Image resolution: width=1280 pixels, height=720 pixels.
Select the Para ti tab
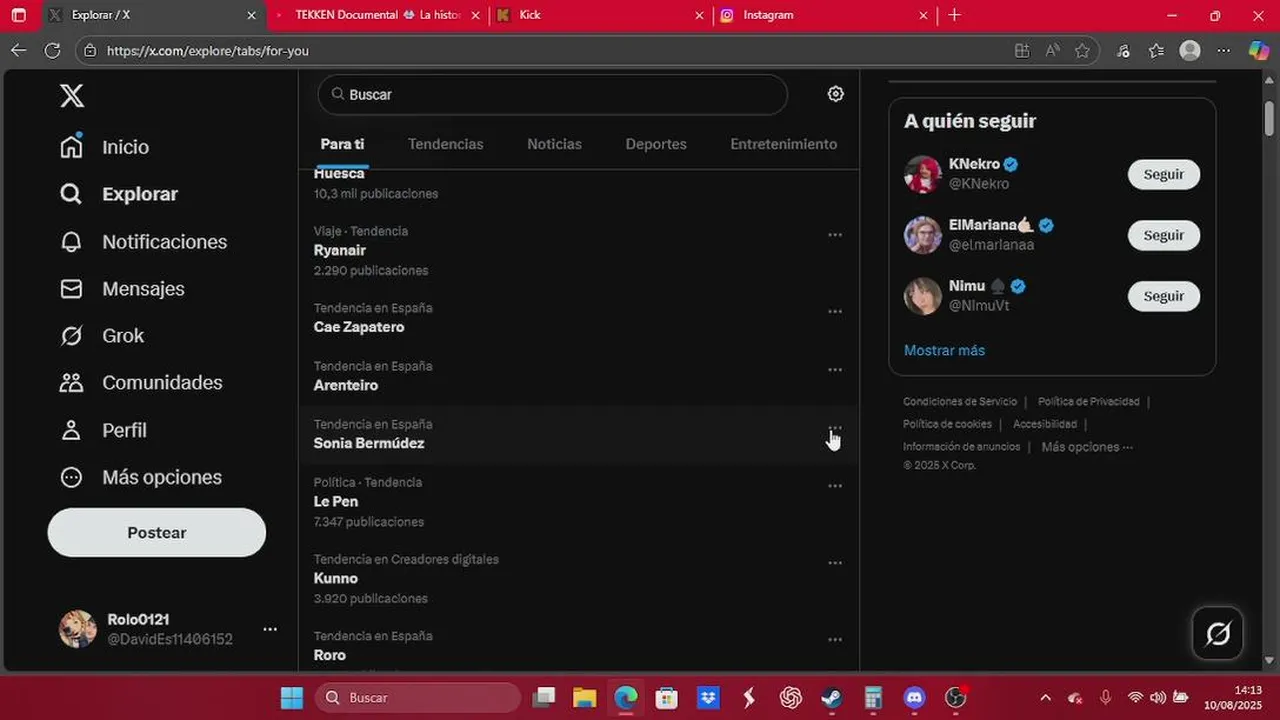(342, 144)
